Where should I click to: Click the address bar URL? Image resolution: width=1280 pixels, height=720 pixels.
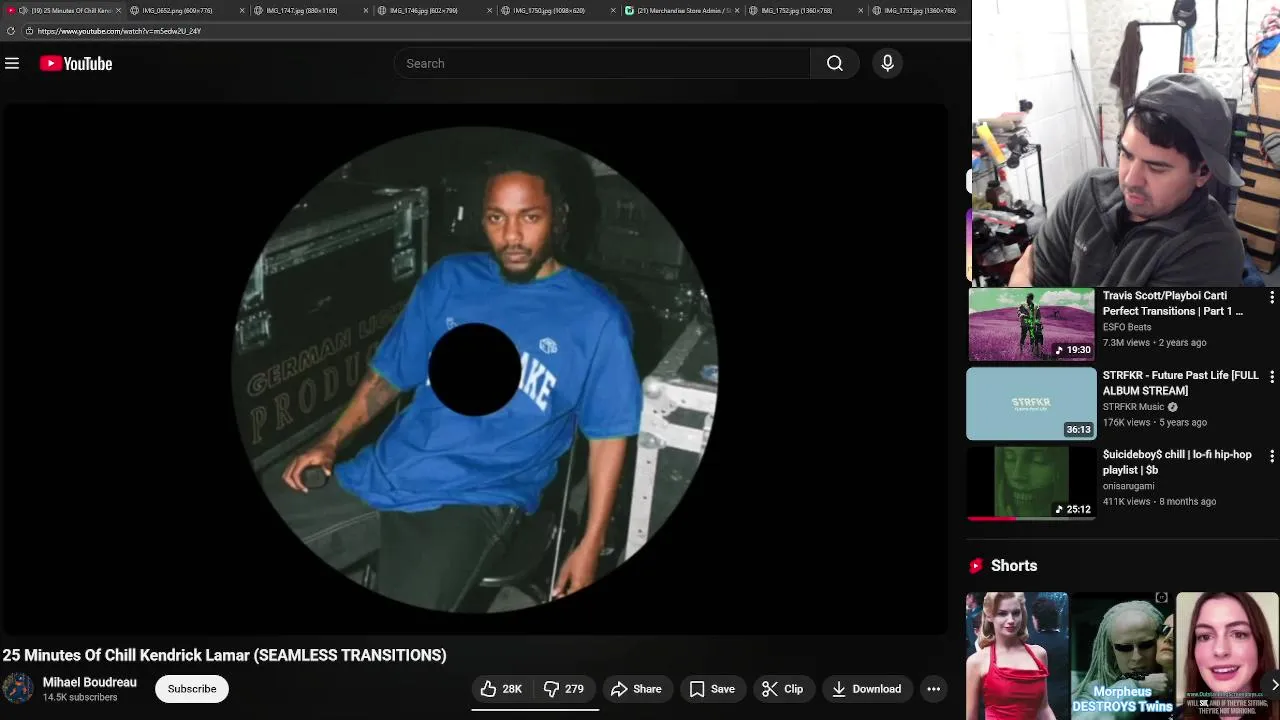(119, 31)
